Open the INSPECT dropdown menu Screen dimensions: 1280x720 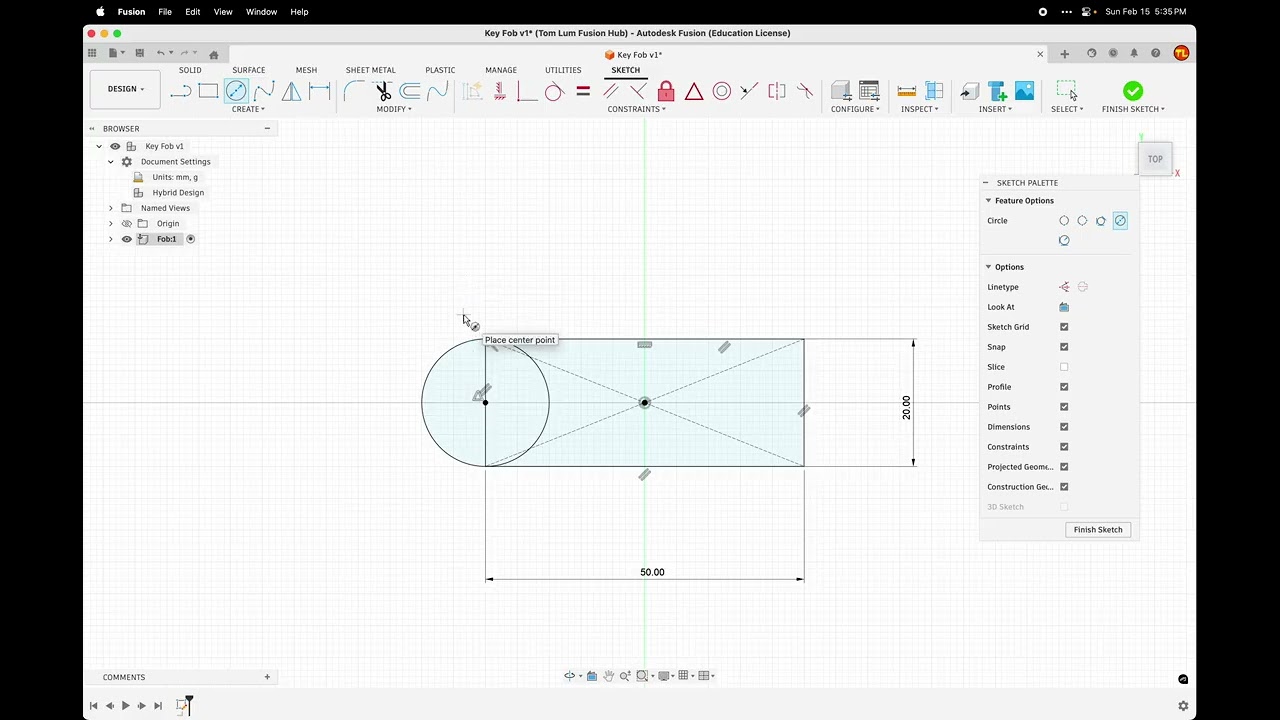[919, 109]
